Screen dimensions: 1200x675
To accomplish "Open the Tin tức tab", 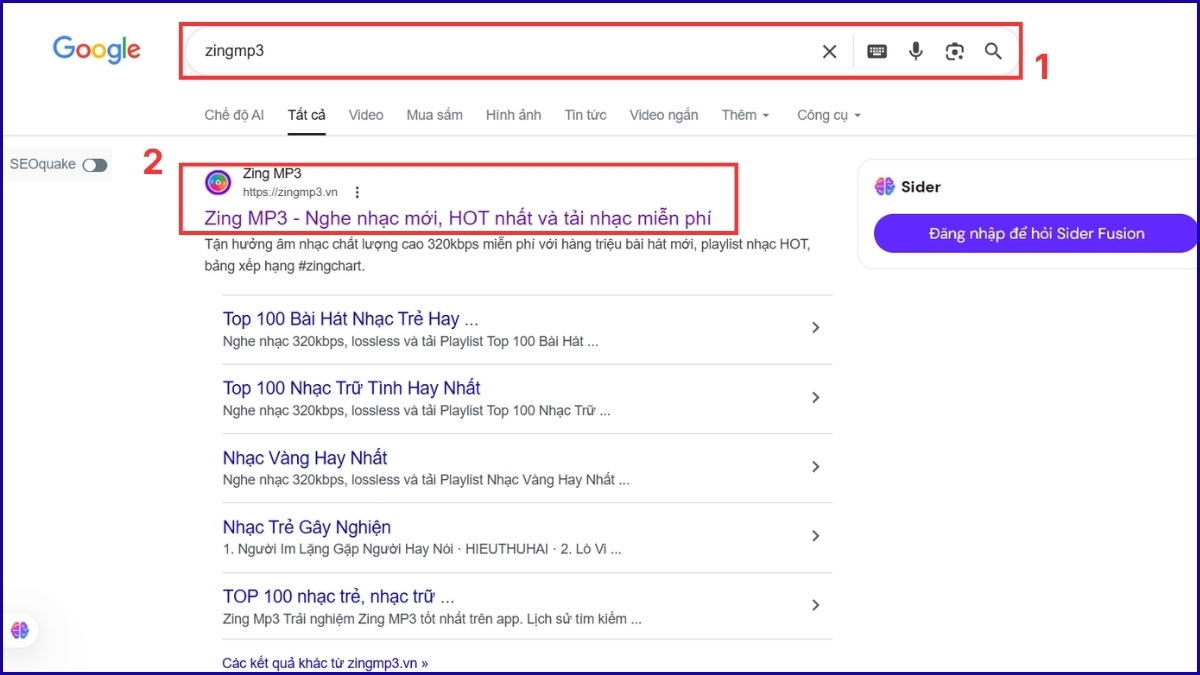I will (x=585, y=115).
